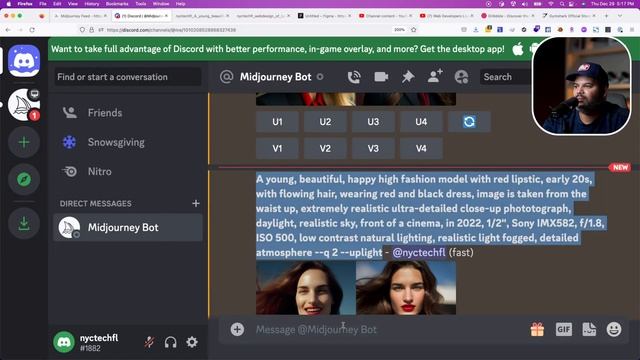Click the Download Apps arrow icon
Screen dimensions: 640x360
pyautogui.click(x=24, y=223)
